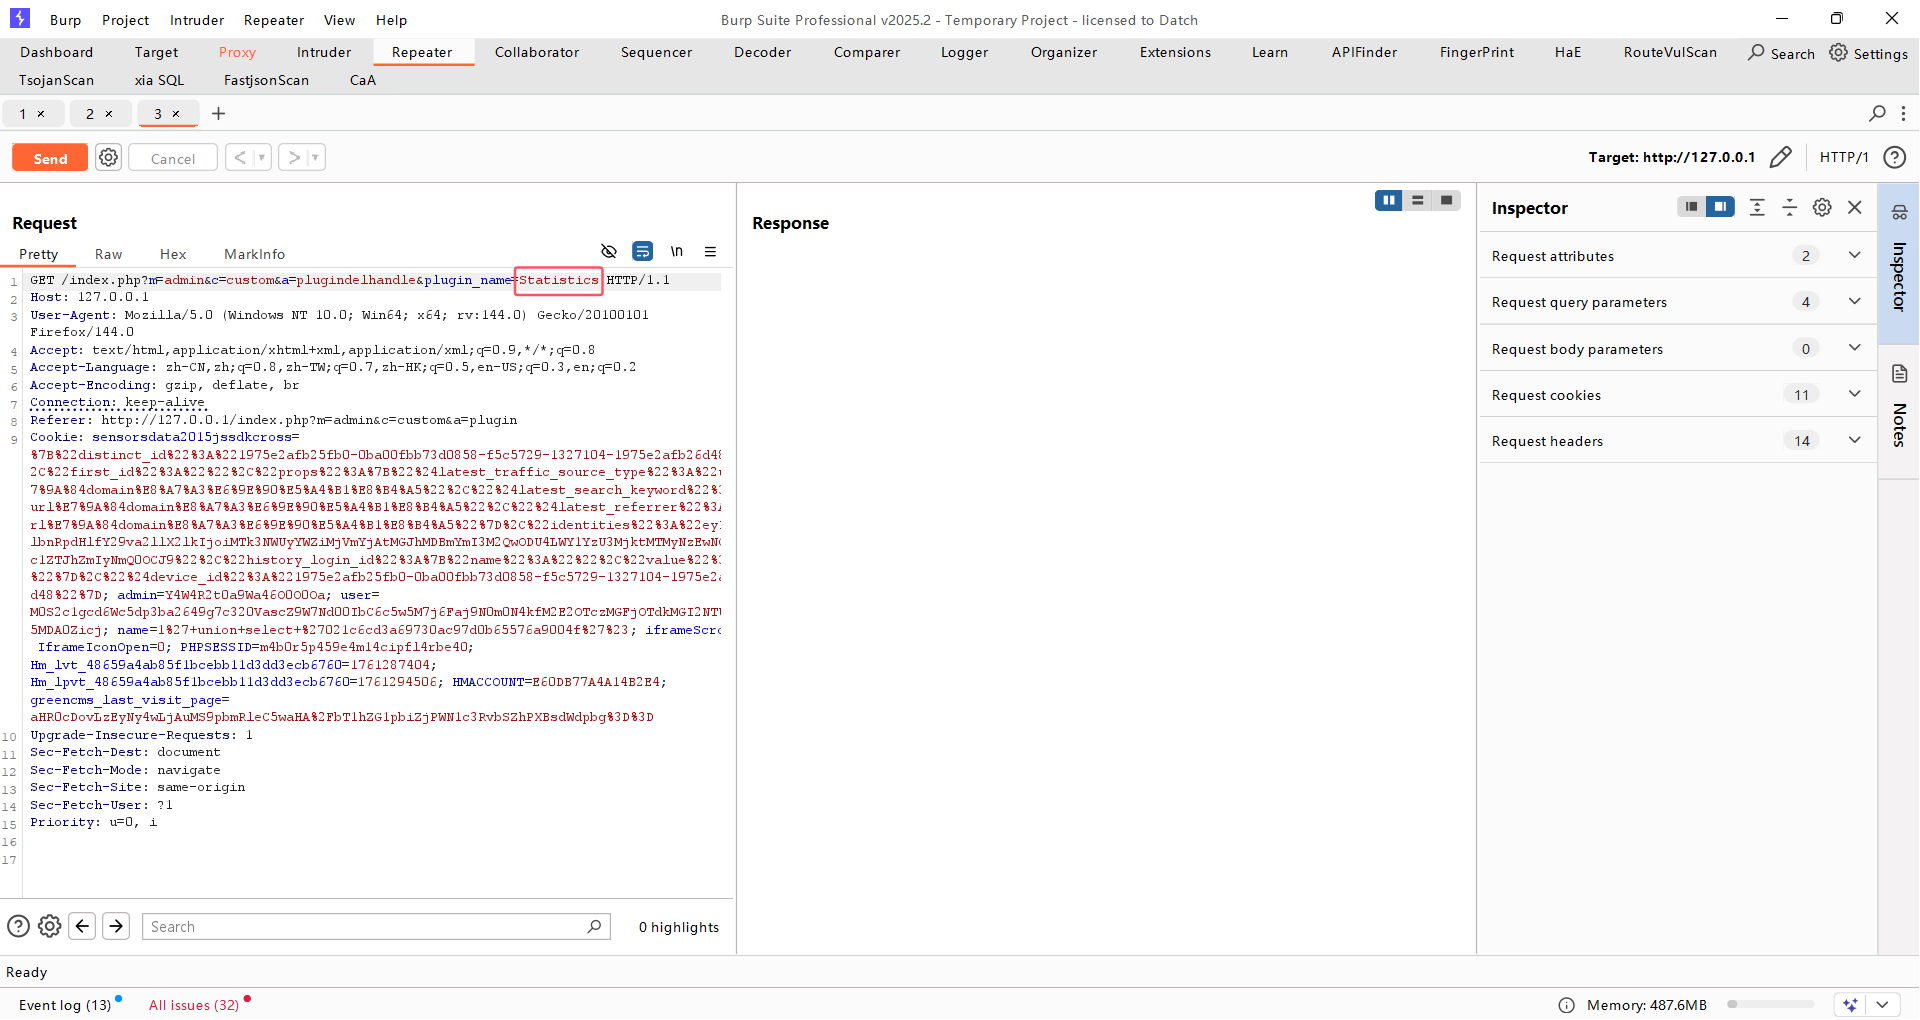This screenshot has width=1920, height=1020.
Task: Toggle line wrap in request editor
Action: click(x=642, y=252)
